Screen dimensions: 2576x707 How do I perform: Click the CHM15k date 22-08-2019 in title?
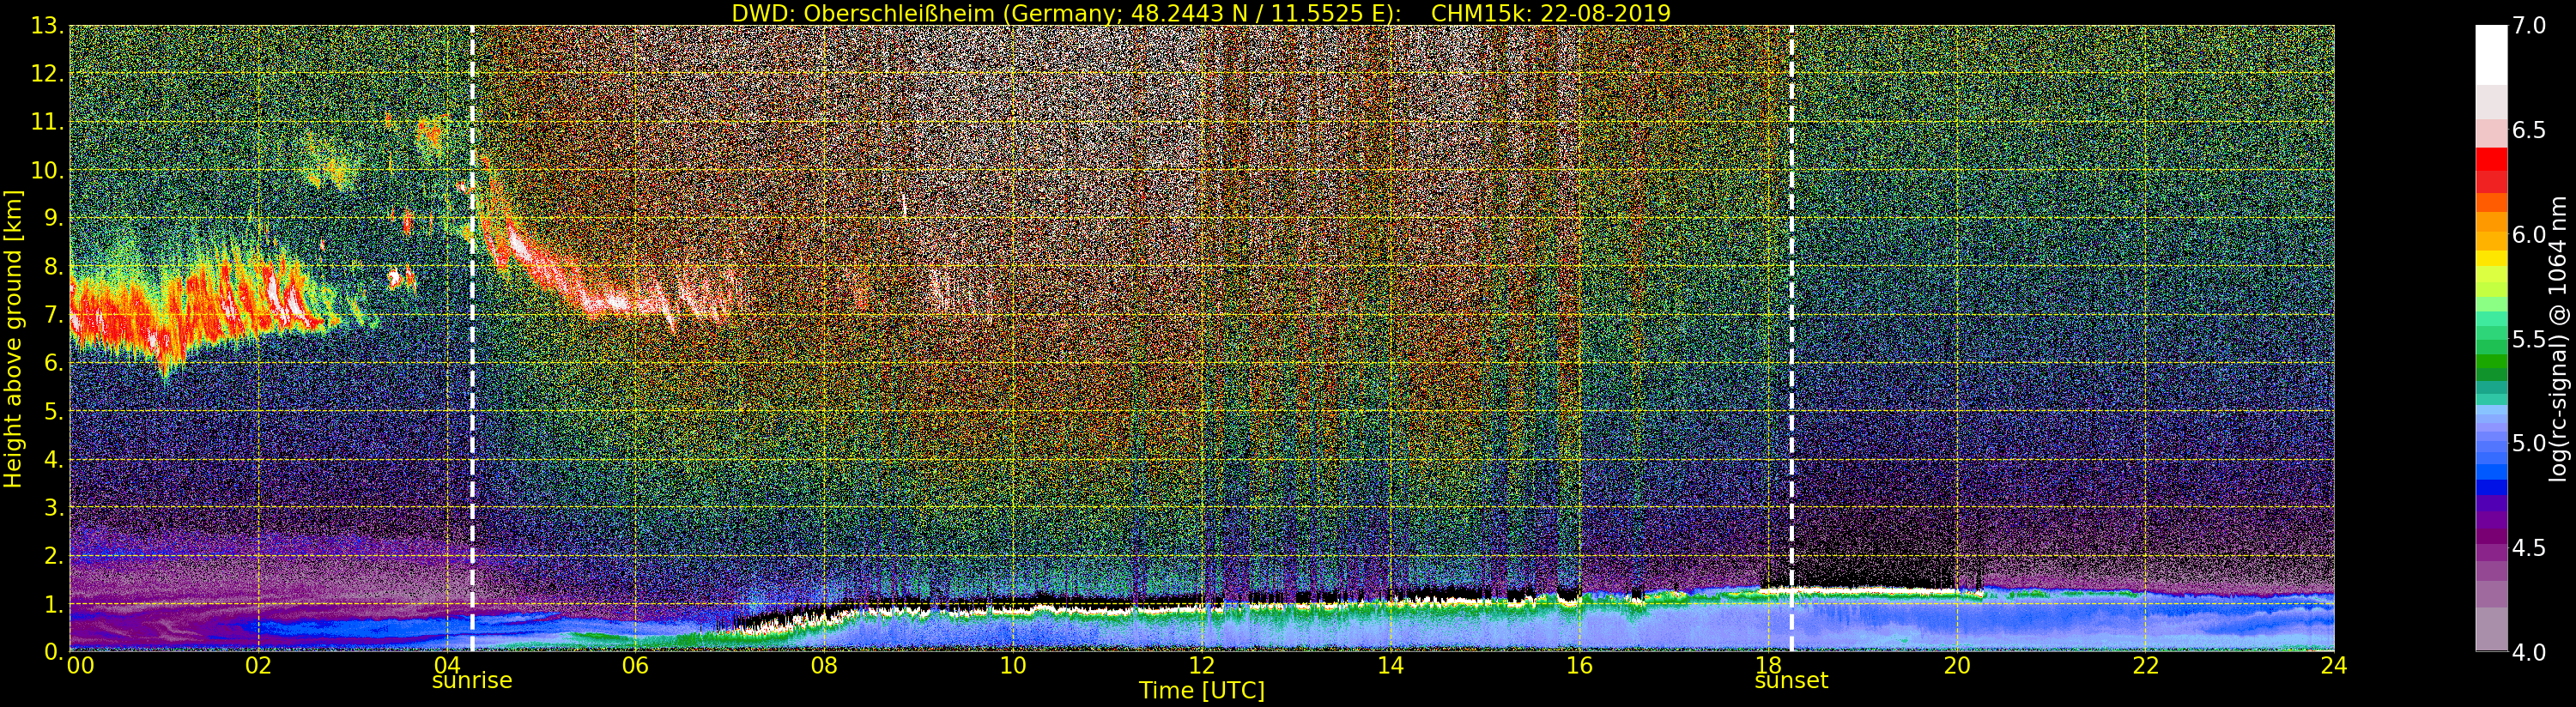1551,13
